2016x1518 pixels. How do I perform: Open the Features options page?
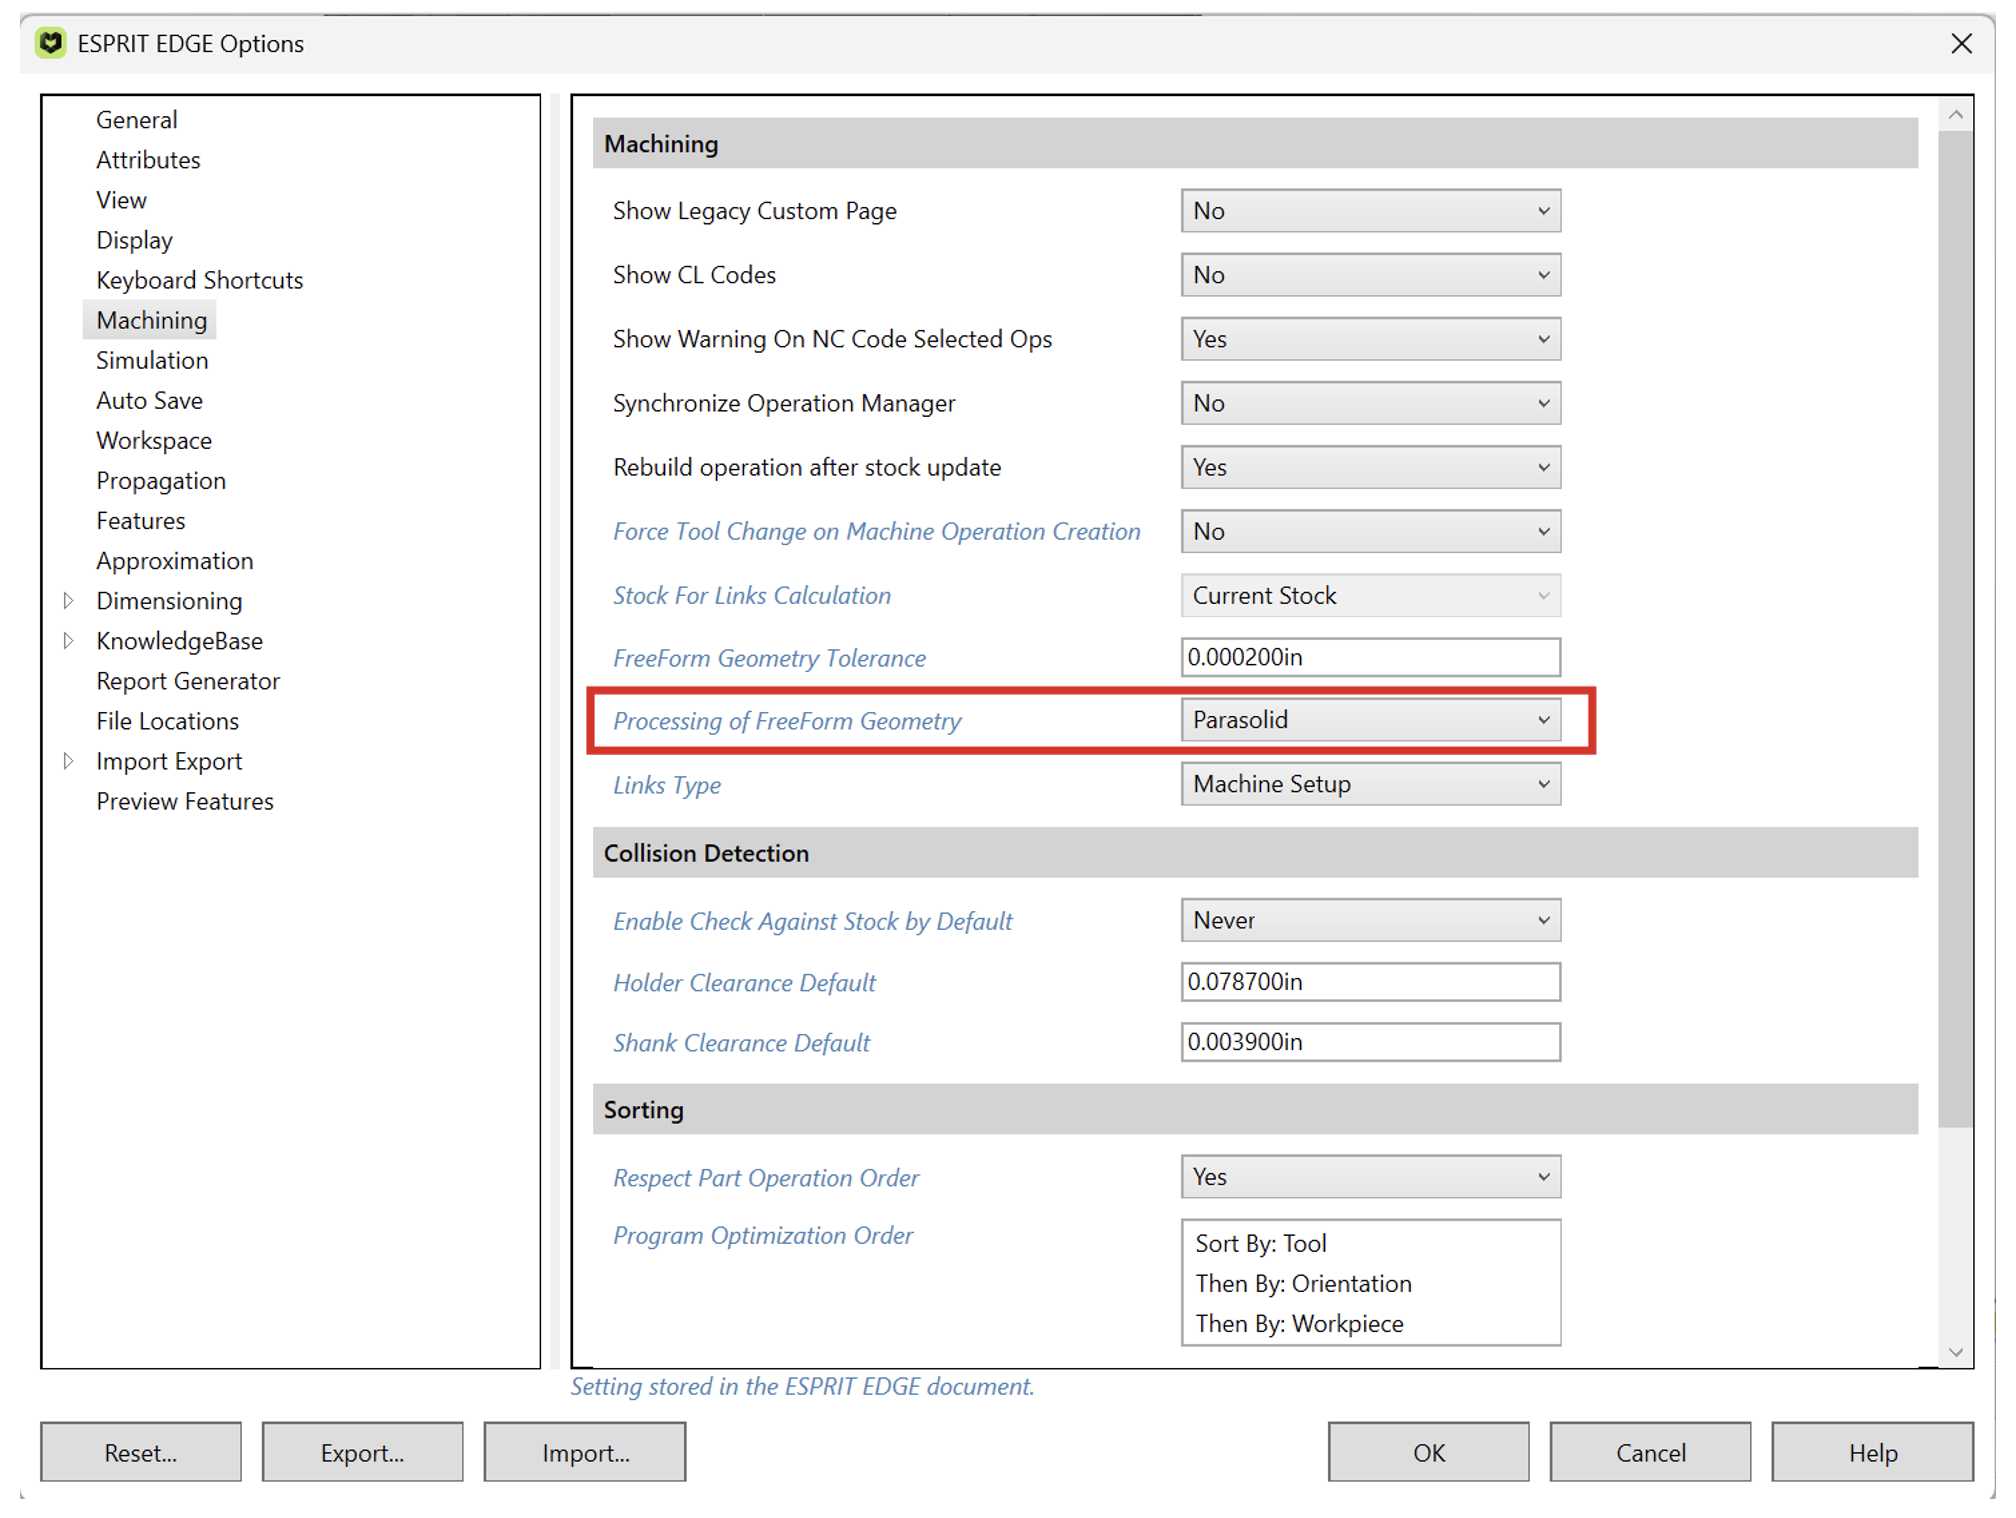(140, 520)
